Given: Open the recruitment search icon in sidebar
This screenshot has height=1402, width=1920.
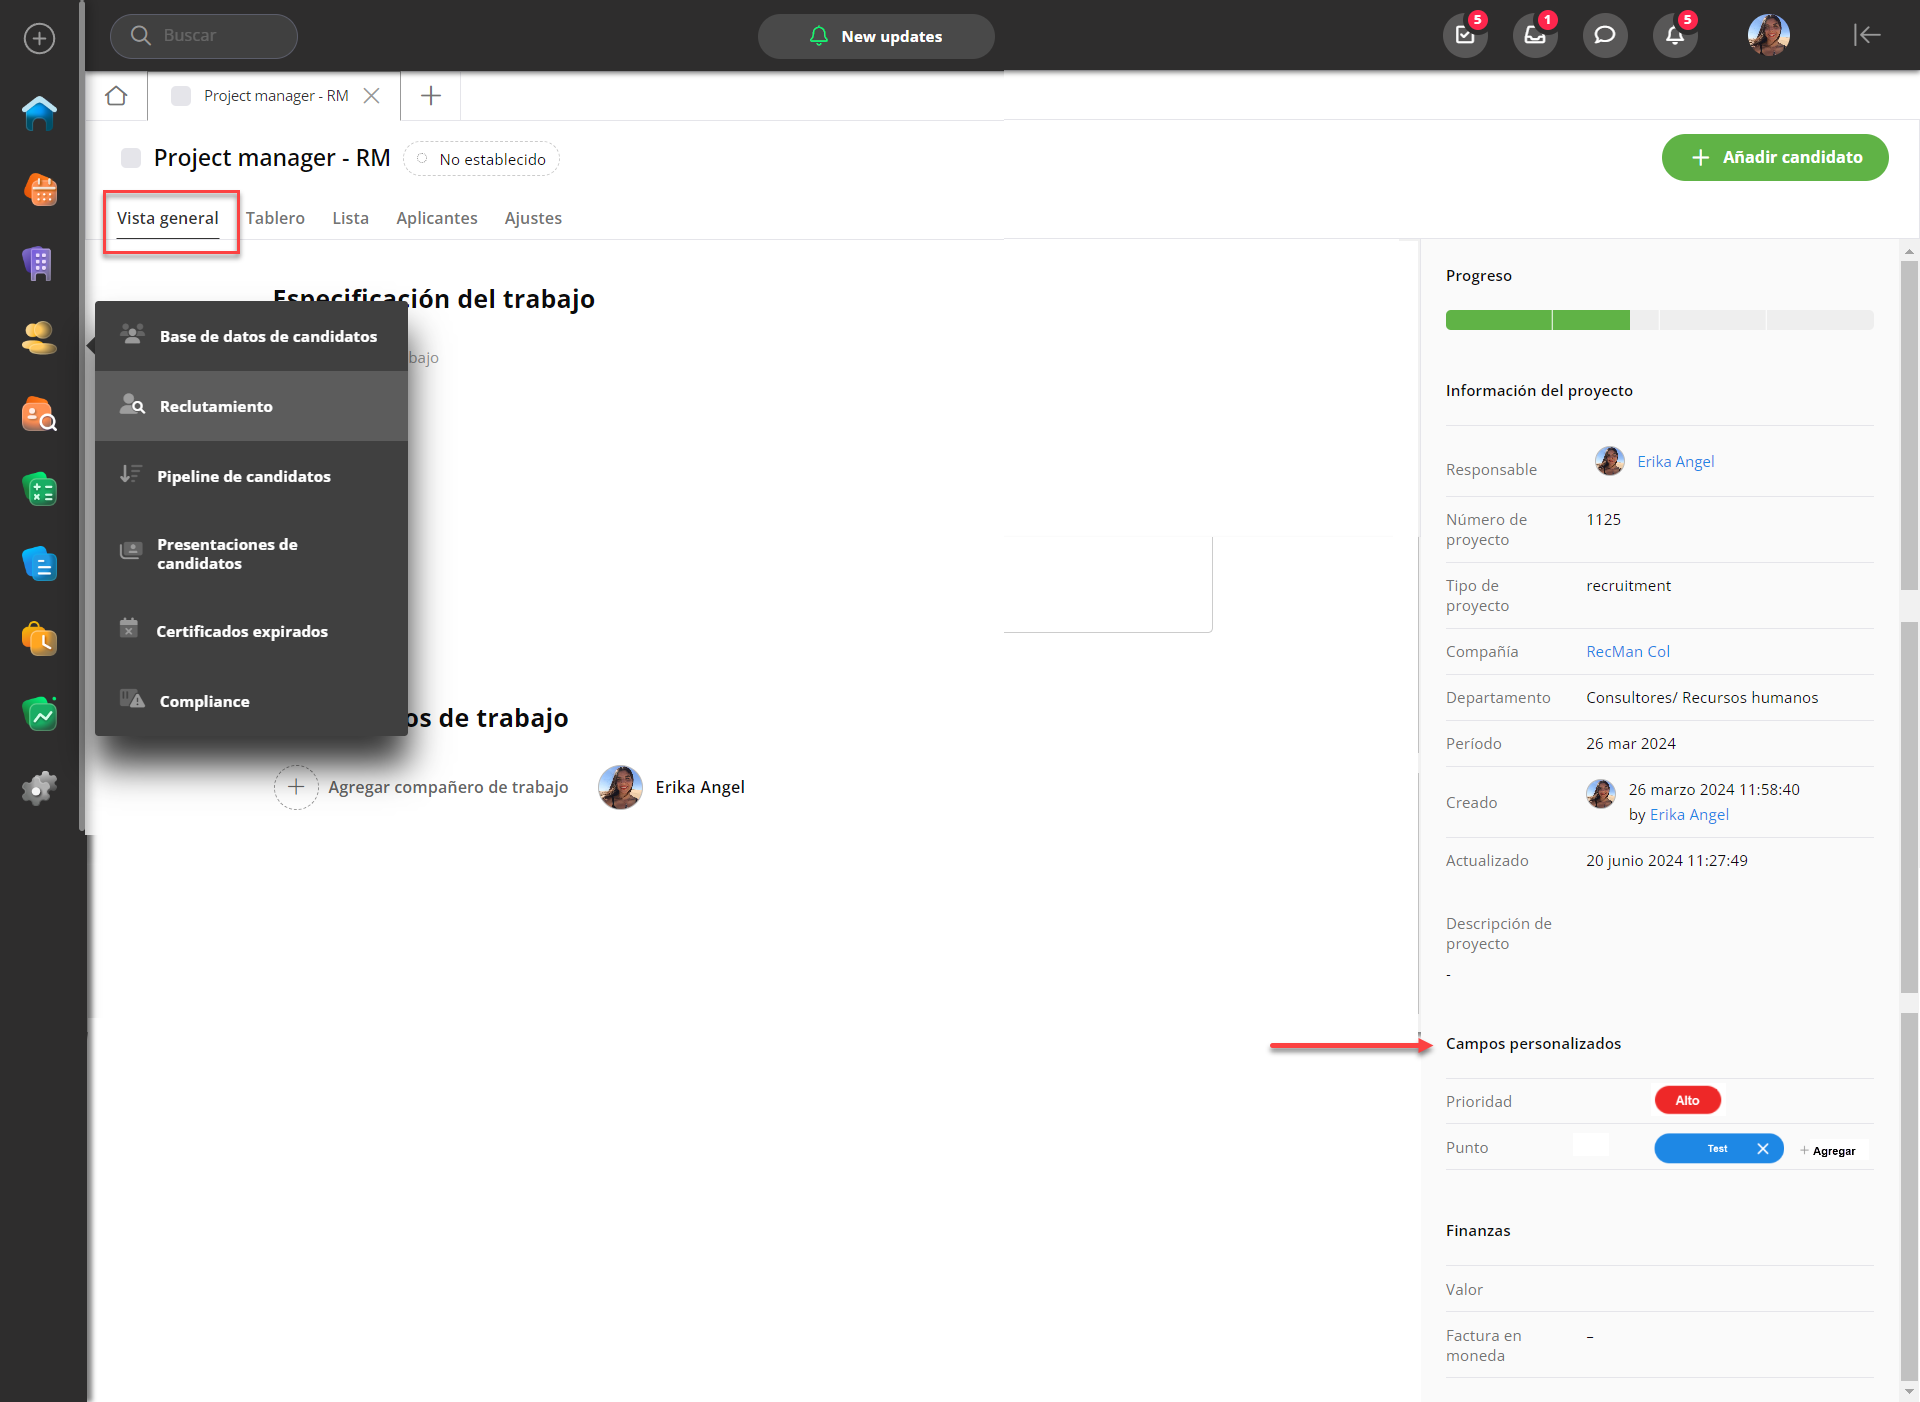Looking at the screenshot, I should pyautogui.click(x=39, y=414).
